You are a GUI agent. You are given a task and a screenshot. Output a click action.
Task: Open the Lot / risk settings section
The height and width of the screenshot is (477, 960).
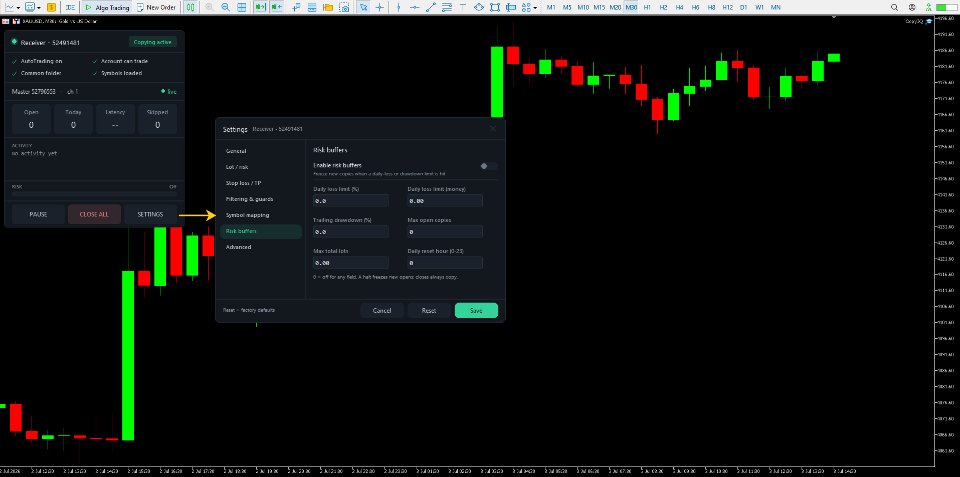[x=261, y=167]
